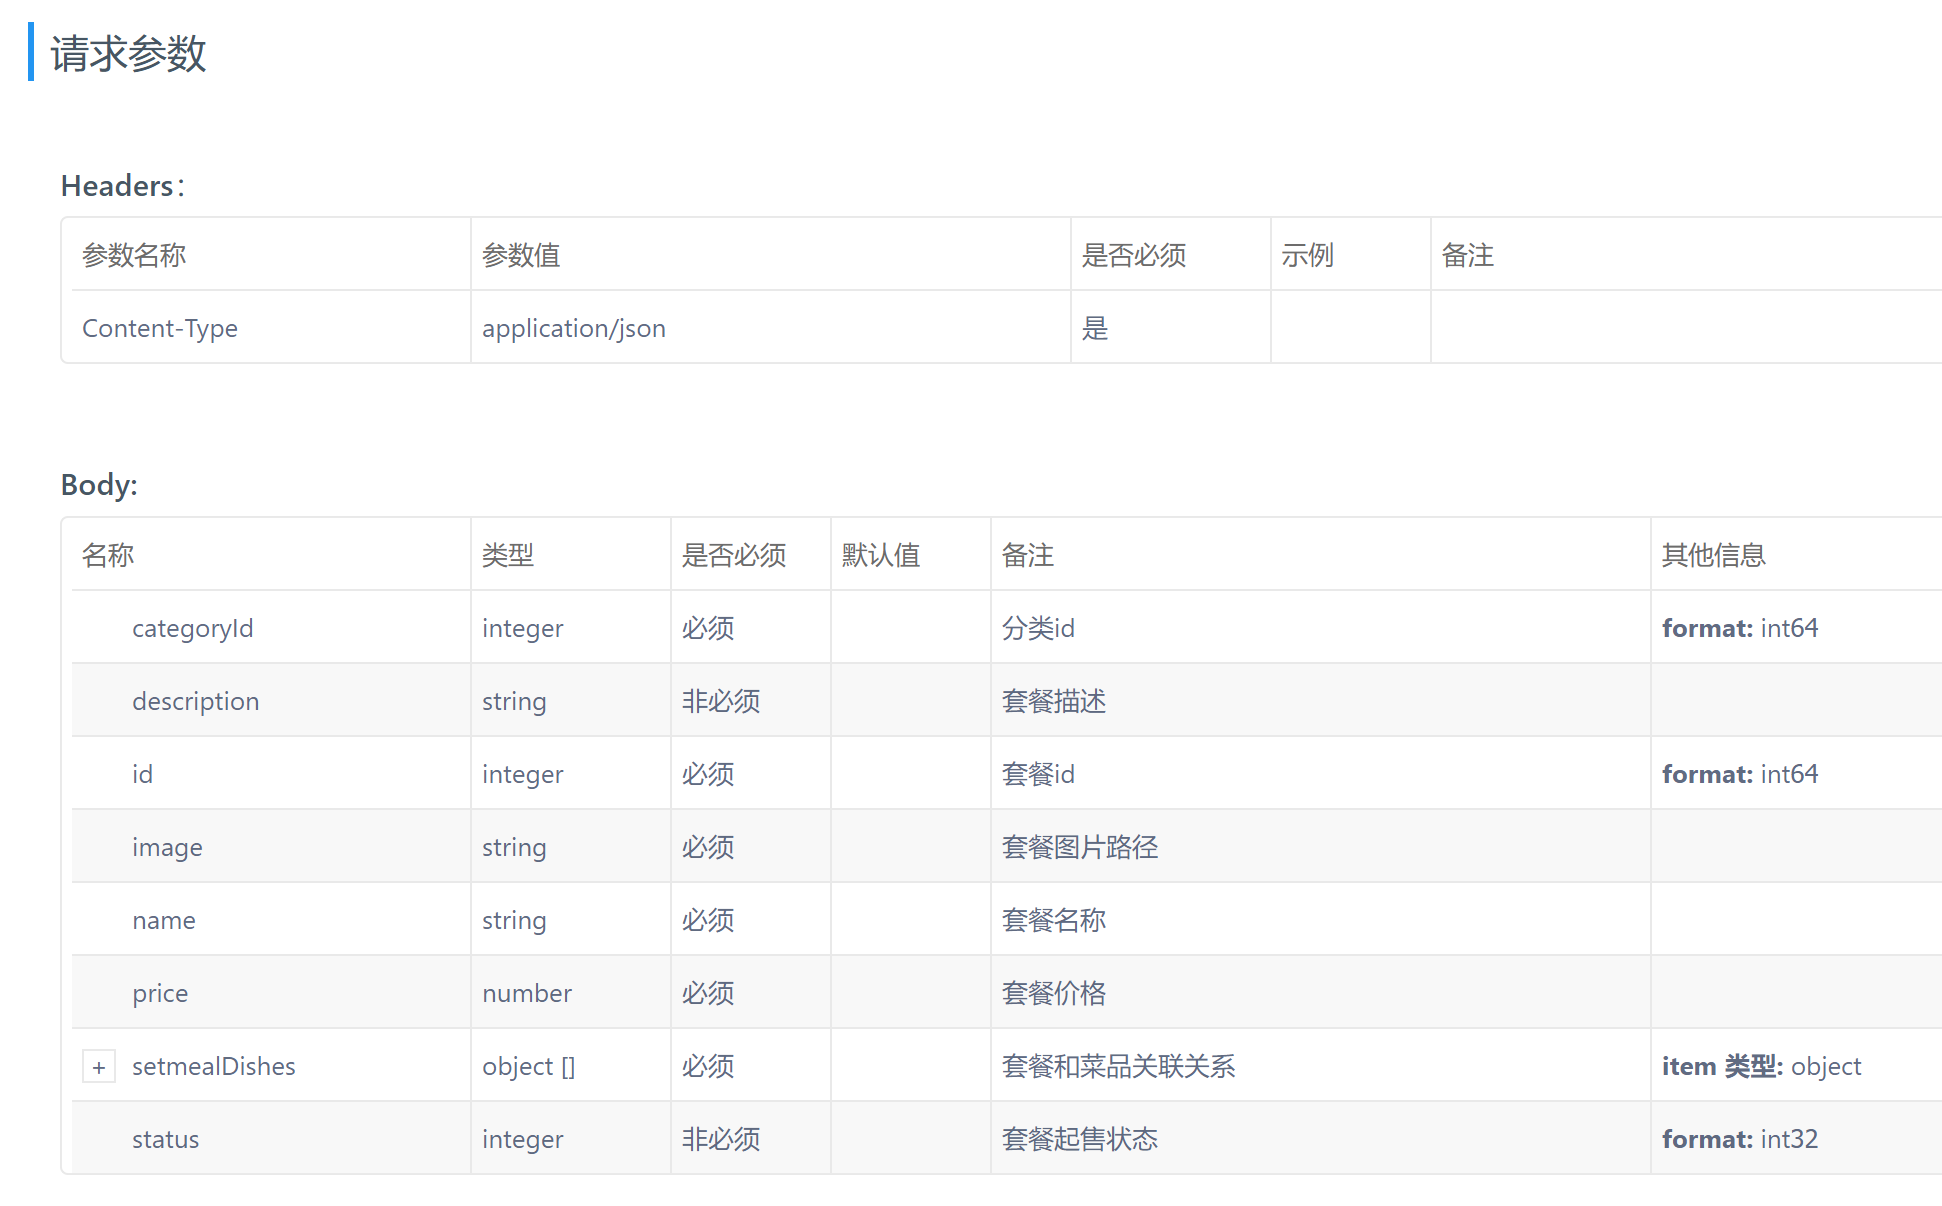The image size is (1942, 1206).
Task: Expand the setmealDishes row plus icon
Action: [x=99, y=1067]
